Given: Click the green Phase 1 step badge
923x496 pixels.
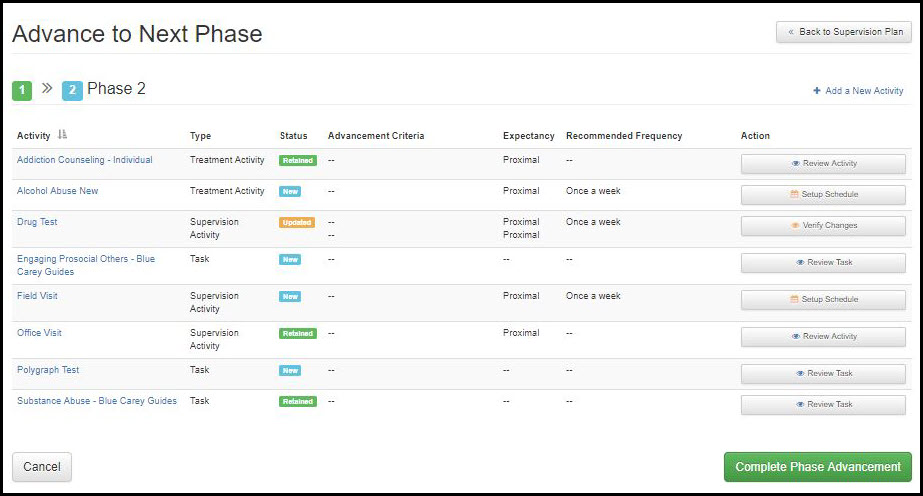Looking at the screenshot, I should [22, 91].
